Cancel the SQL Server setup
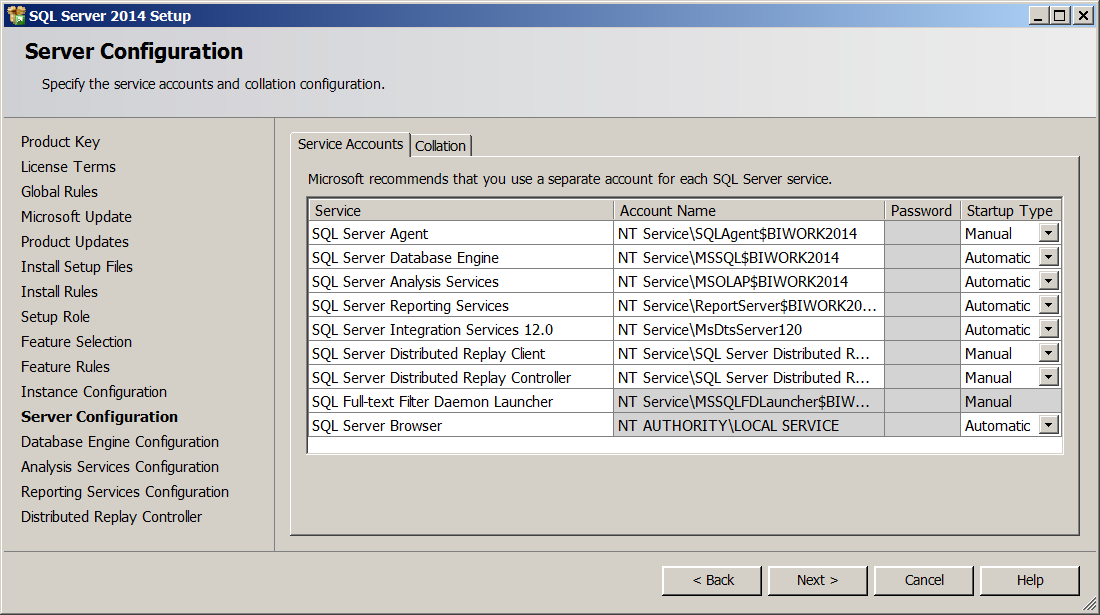Image resolution: width=1100 pixels, height=615 pixels. click(924, 580)
